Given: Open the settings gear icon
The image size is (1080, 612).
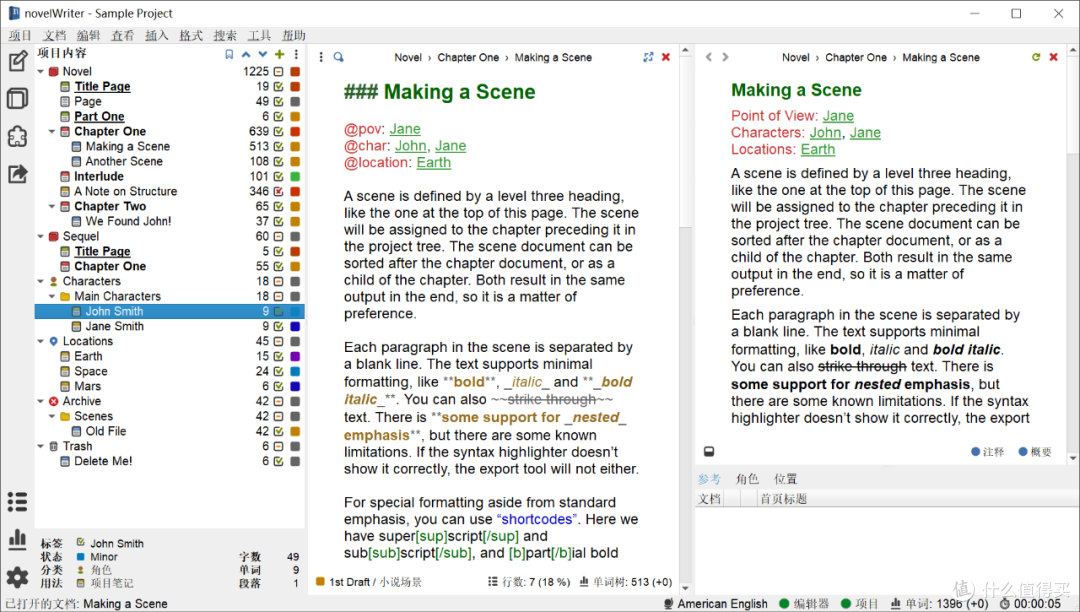Looking at the screenshot, I should [17, 577].
